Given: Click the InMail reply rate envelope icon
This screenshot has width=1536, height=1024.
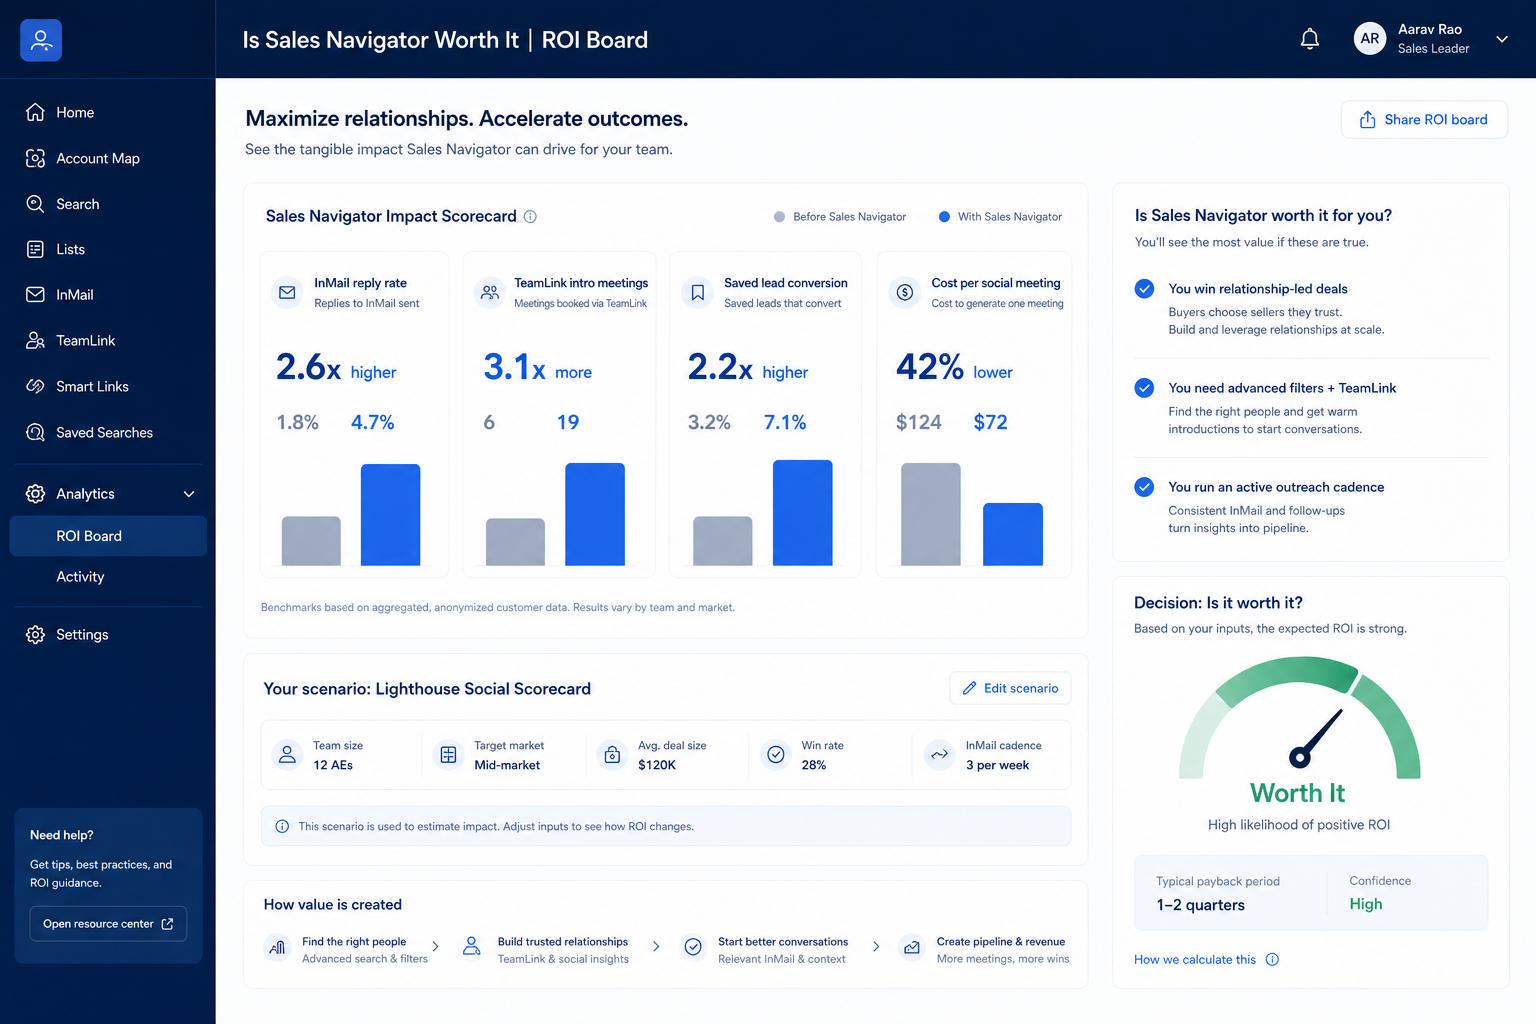Looking at the screenshot, I should pyautogui.click(x=287, y=293).
